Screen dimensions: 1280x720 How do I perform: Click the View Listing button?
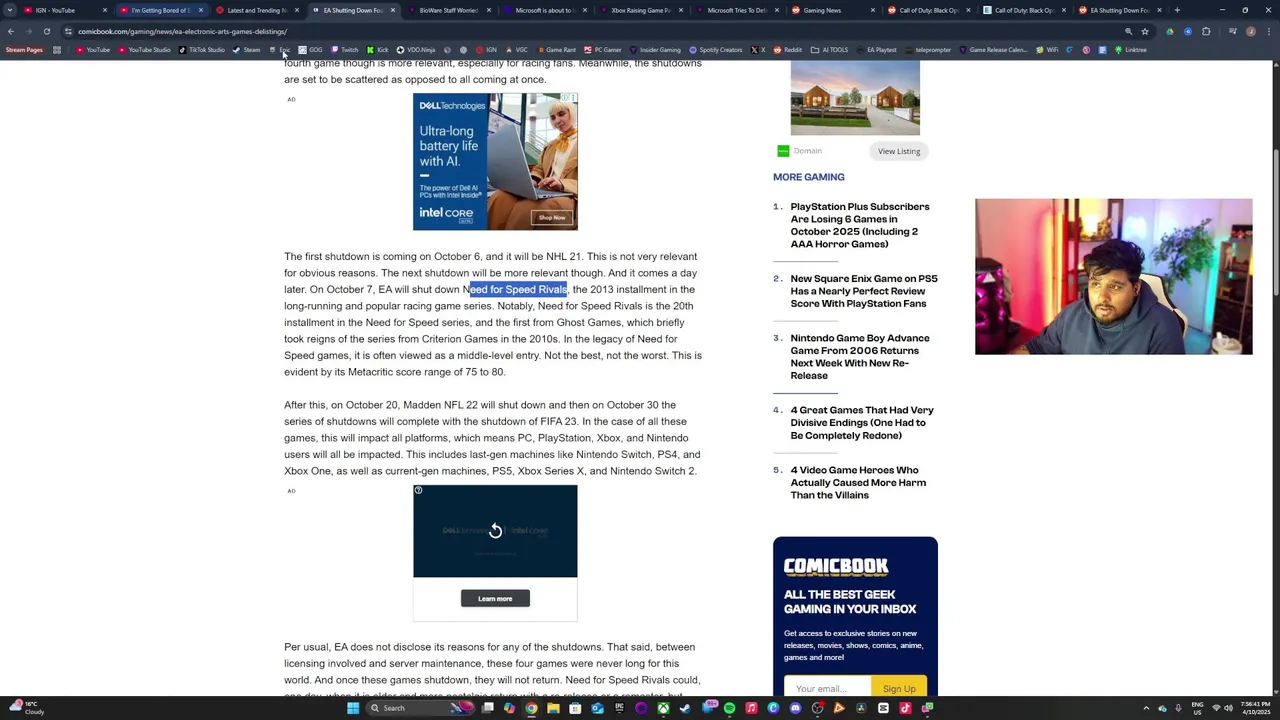899,151
